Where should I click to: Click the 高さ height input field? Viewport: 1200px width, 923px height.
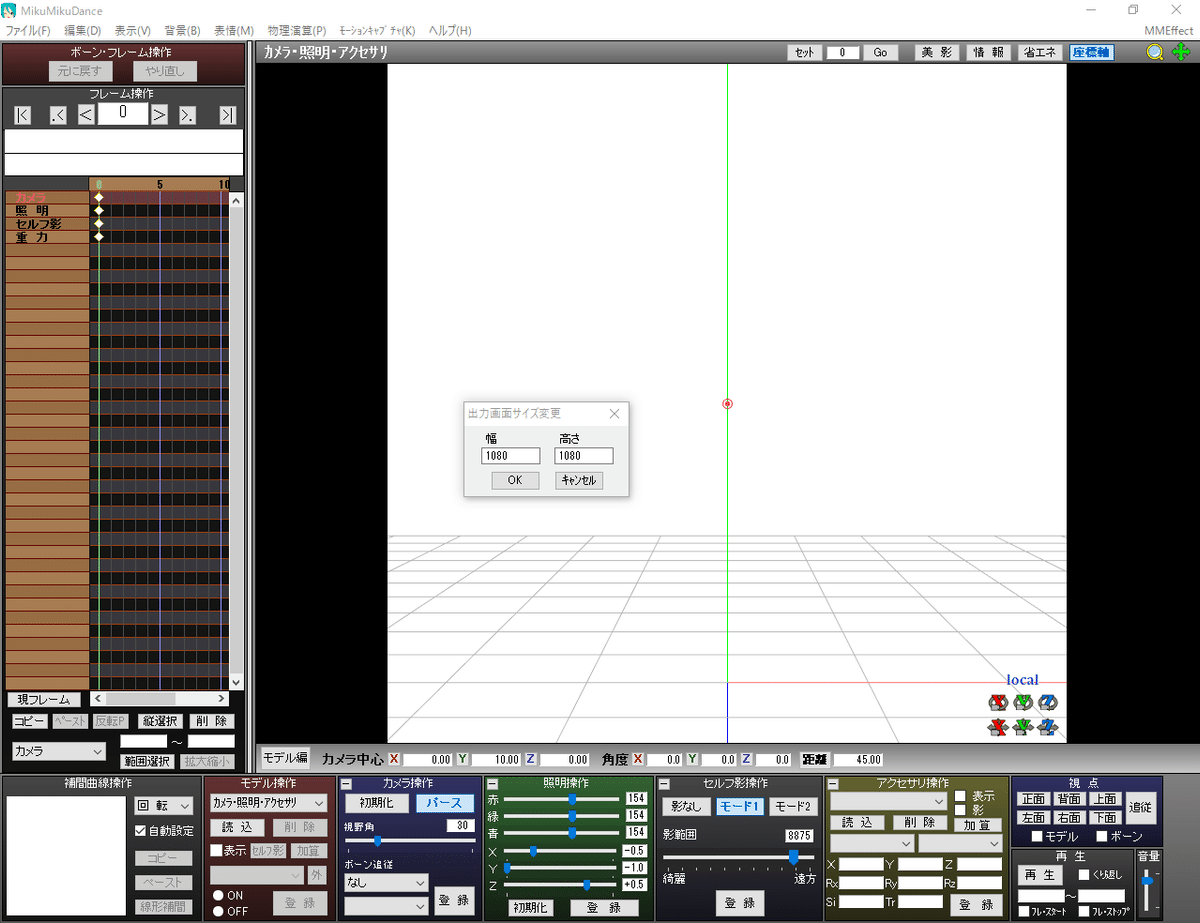[584, 456]
